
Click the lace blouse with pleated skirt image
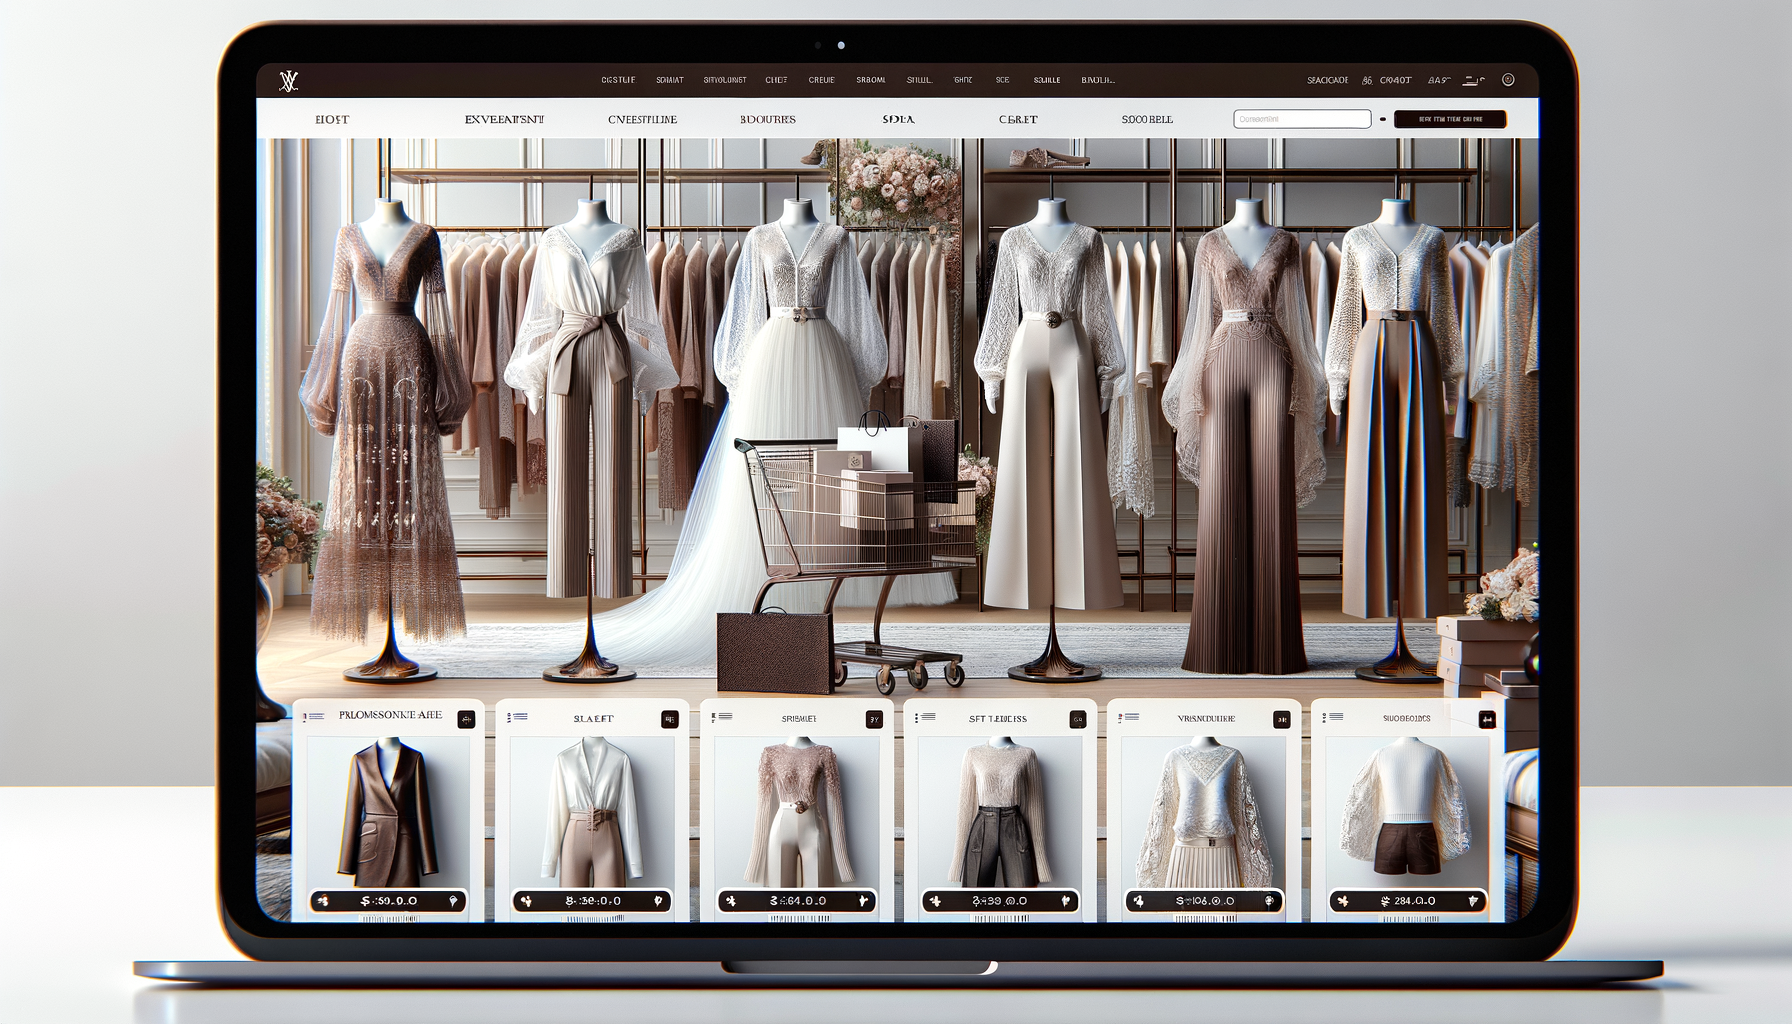[1204, 812]
